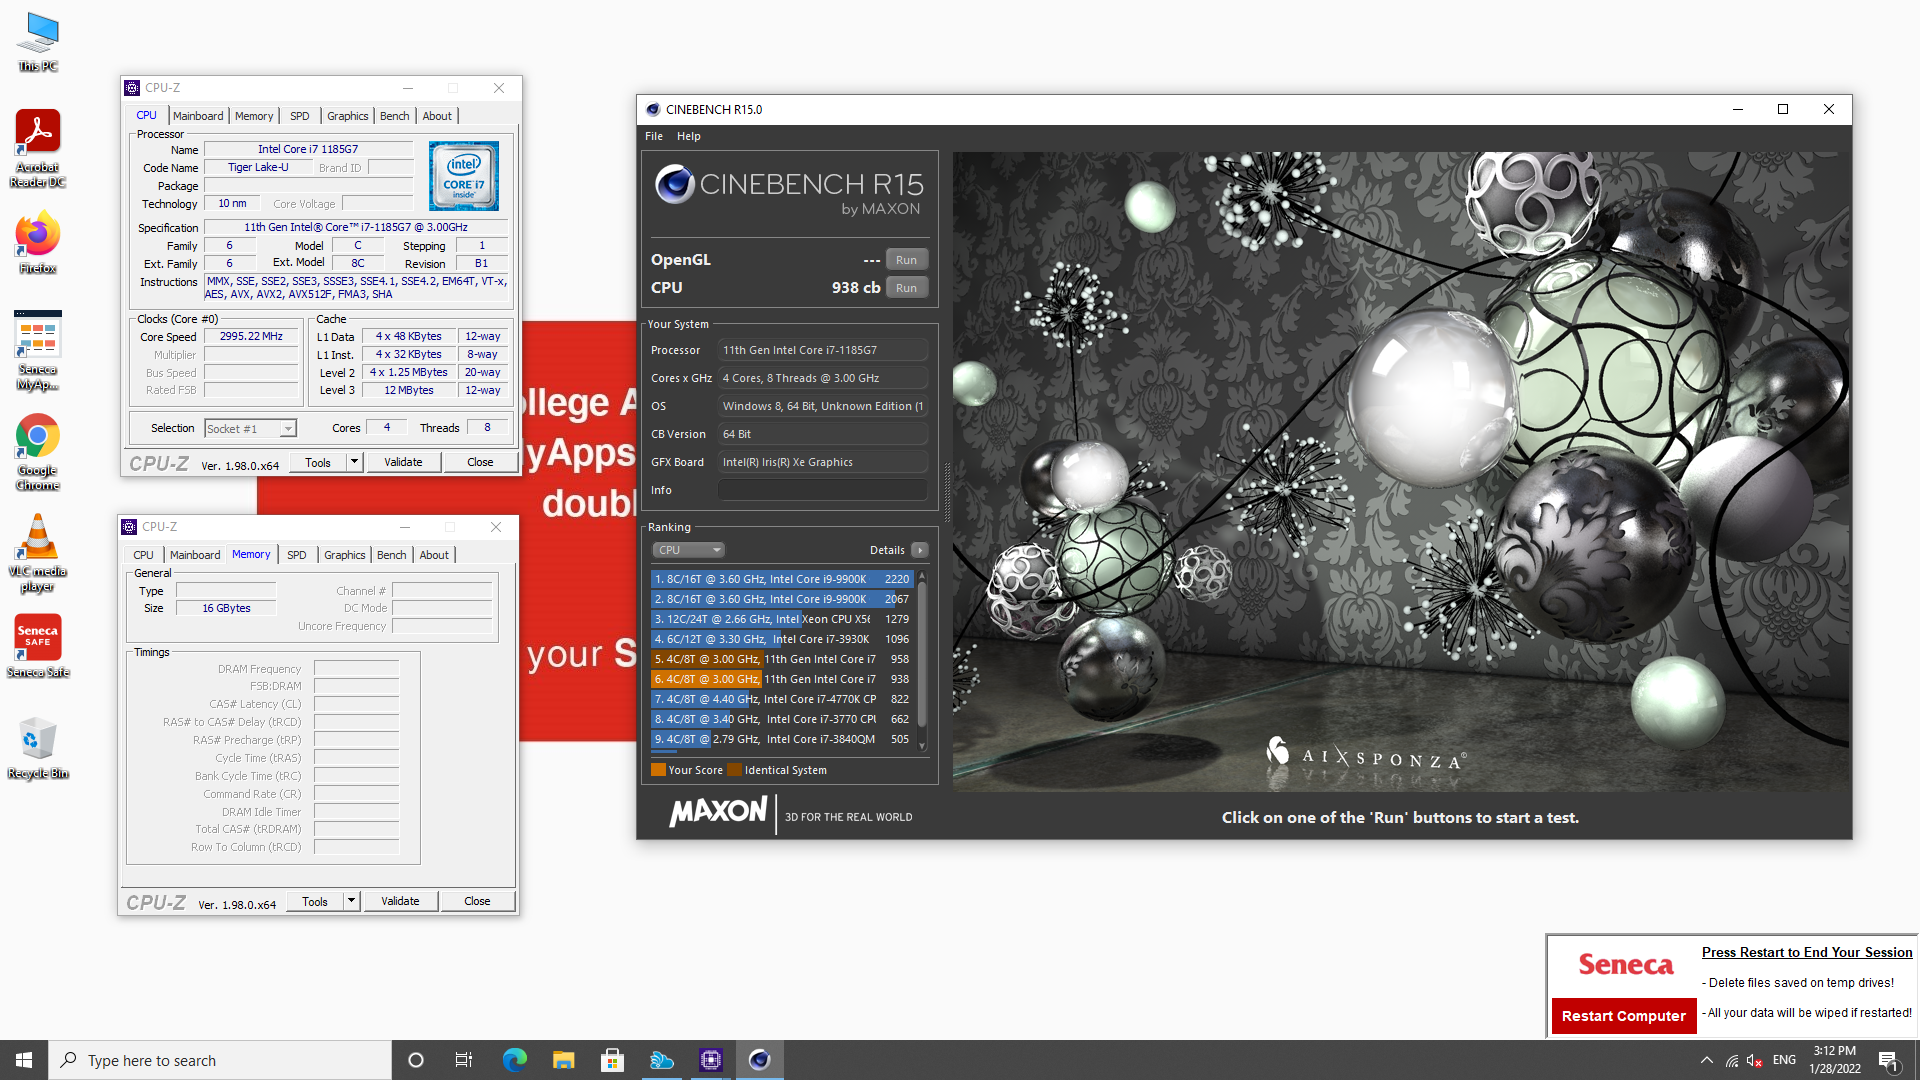Switch to CPU-Z taskbar icon
This screenshot has height=1080, width=1920.
(x=710, y=1060)
